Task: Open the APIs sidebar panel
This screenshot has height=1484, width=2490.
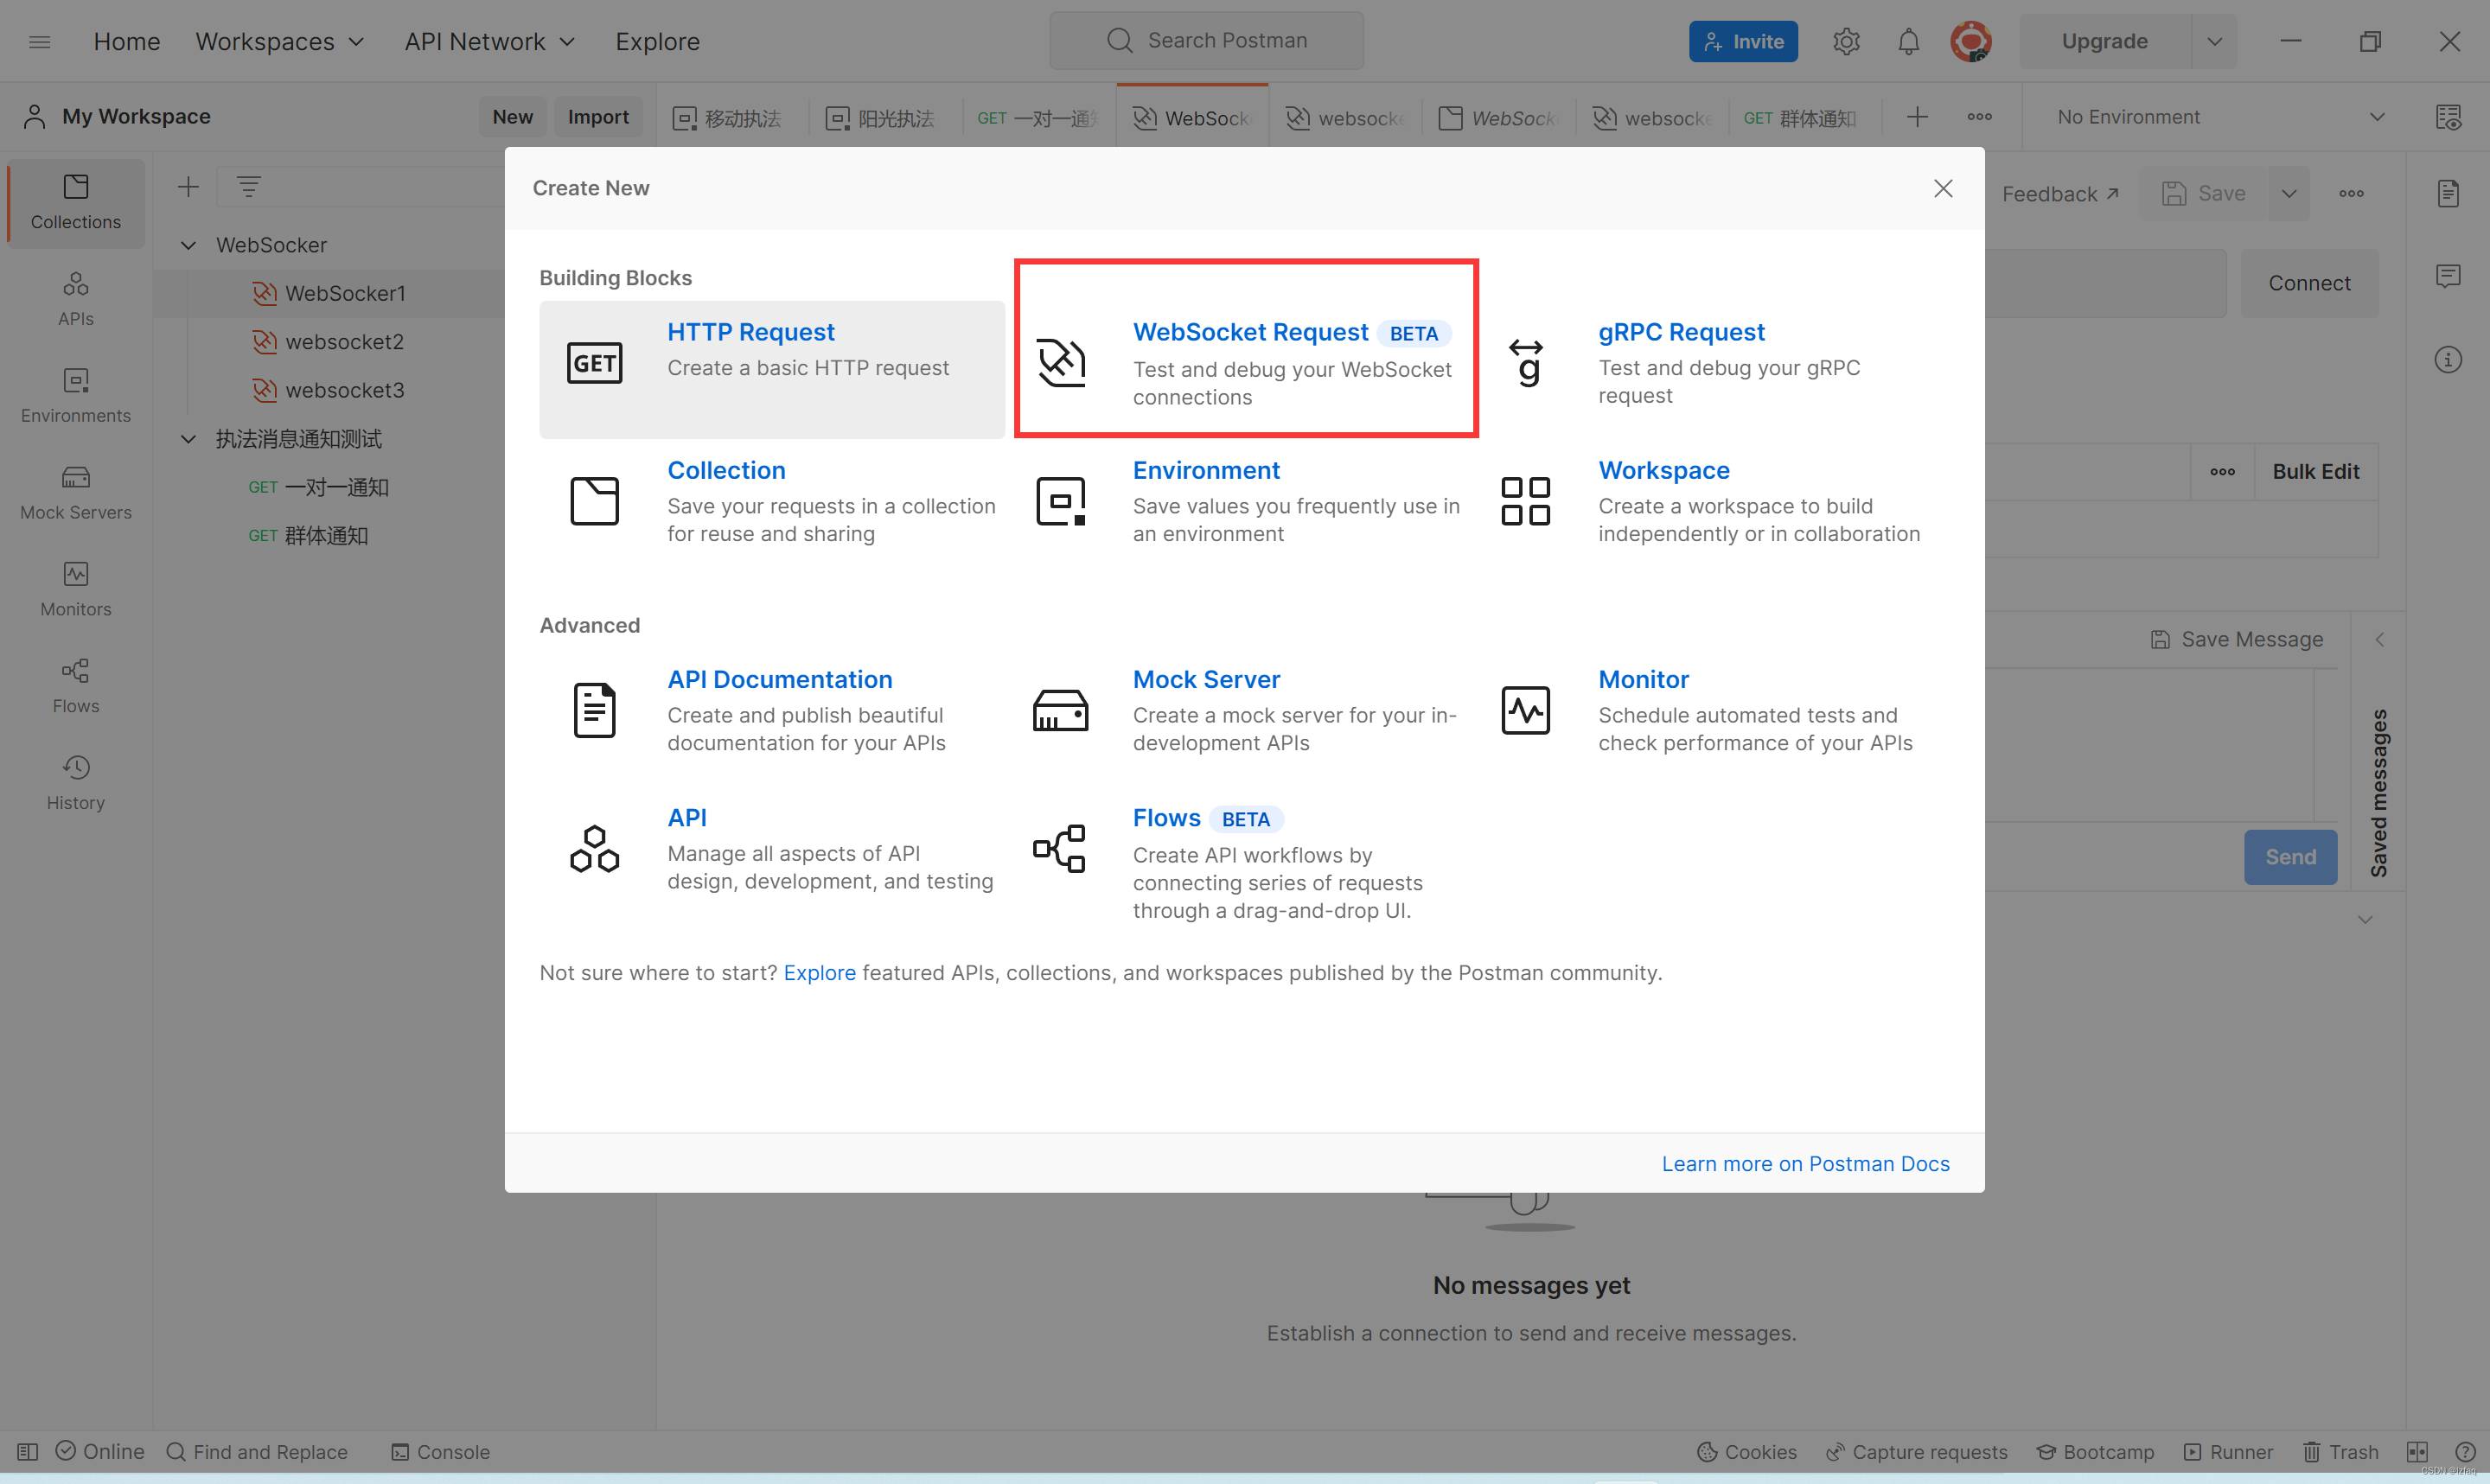Action: [75, 299]
